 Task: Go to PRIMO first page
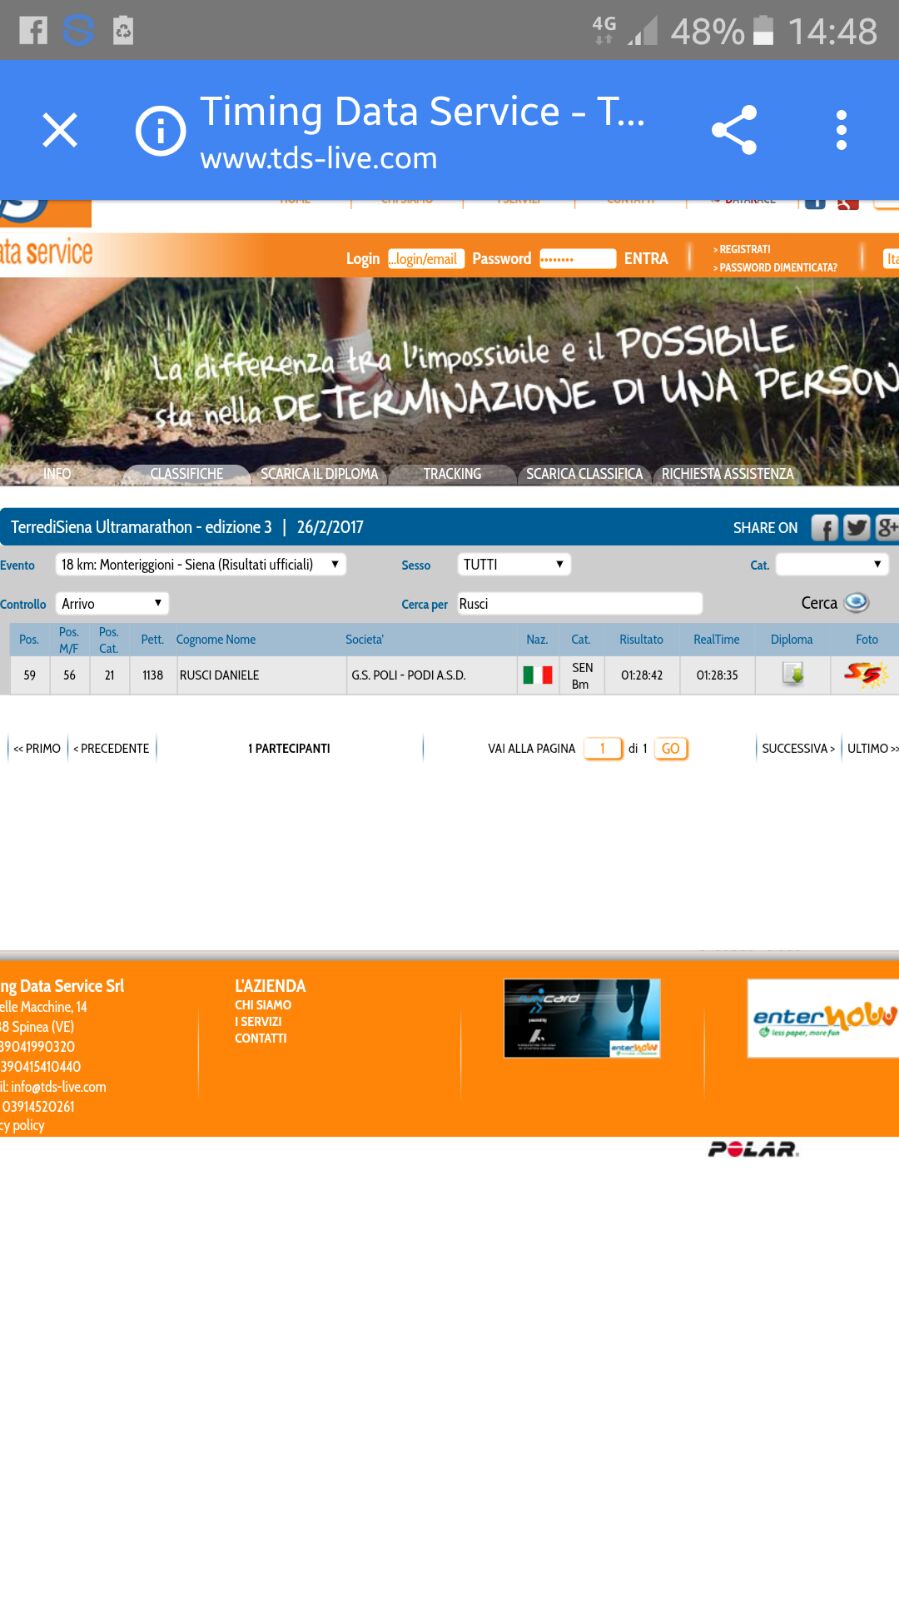[x=37, y=749]
